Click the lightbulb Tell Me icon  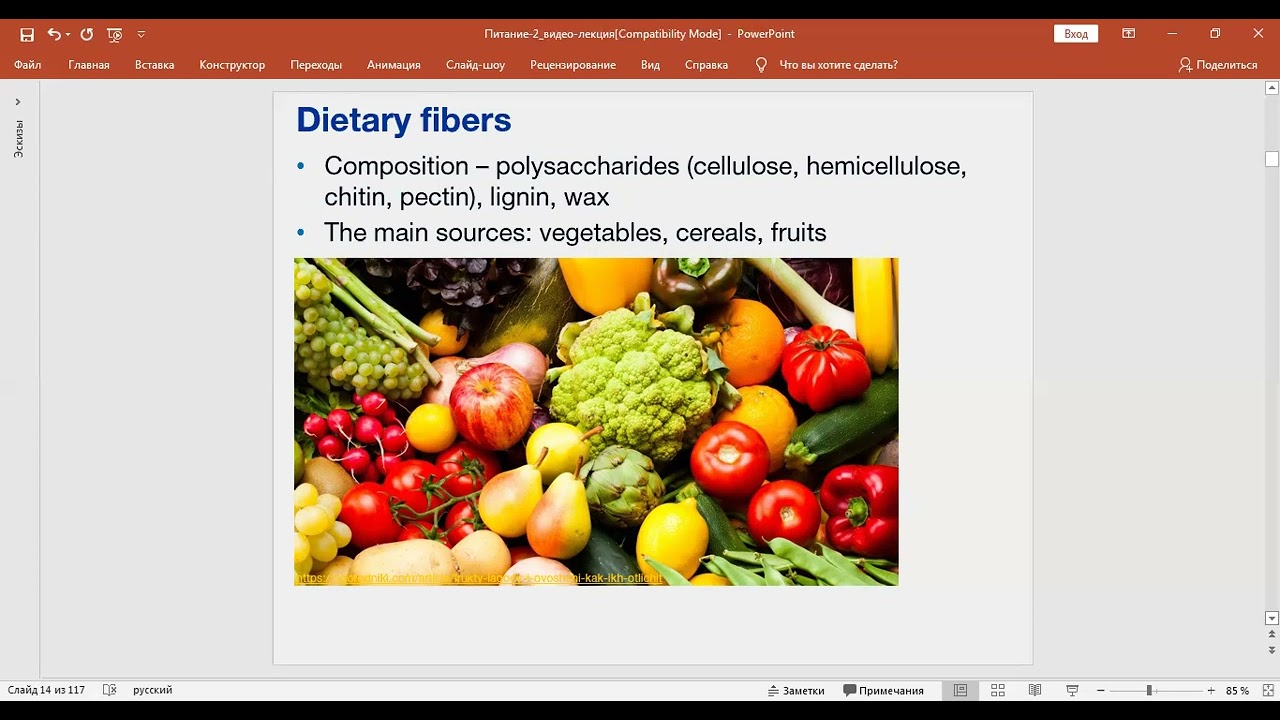pyautogui.click(x=761, y=64)
